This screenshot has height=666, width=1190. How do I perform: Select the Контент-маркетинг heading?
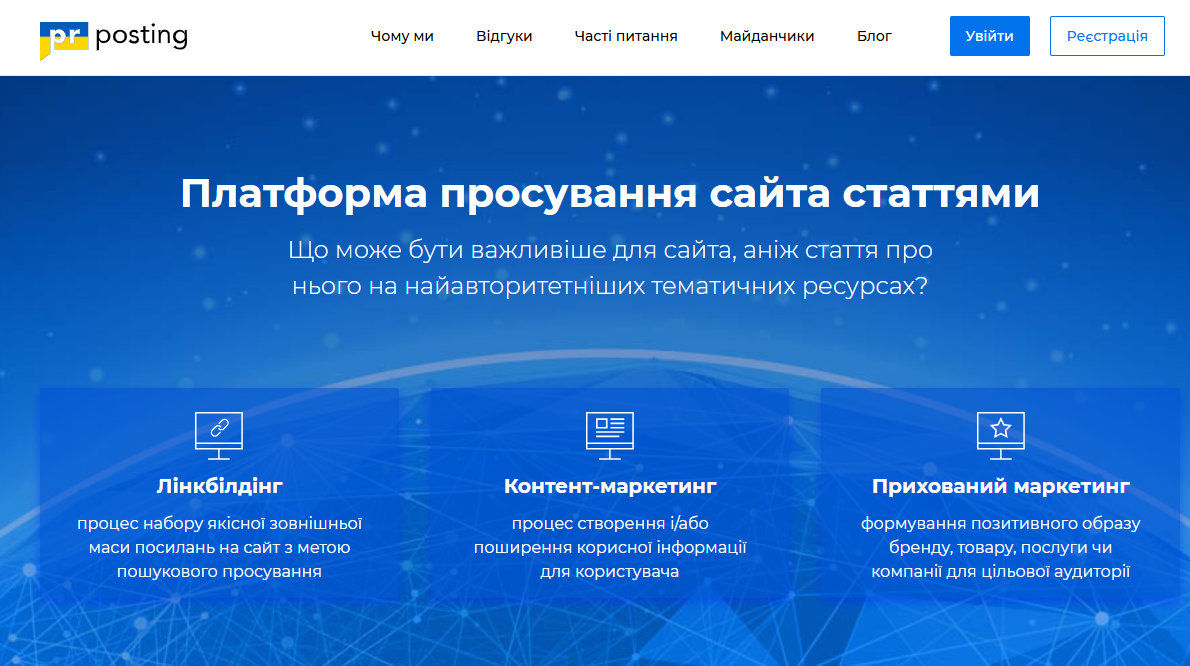point(609,486)
